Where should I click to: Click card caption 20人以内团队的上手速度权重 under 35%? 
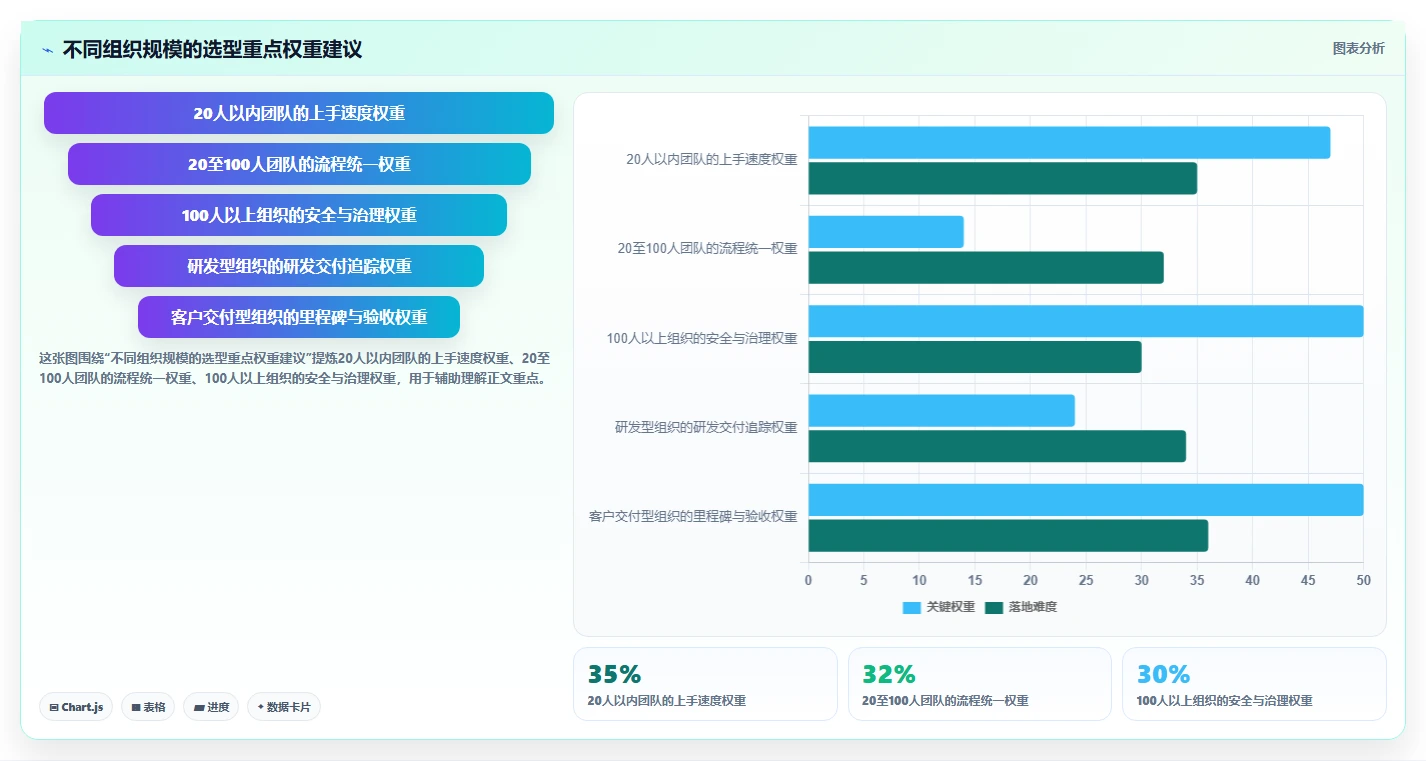667,701
